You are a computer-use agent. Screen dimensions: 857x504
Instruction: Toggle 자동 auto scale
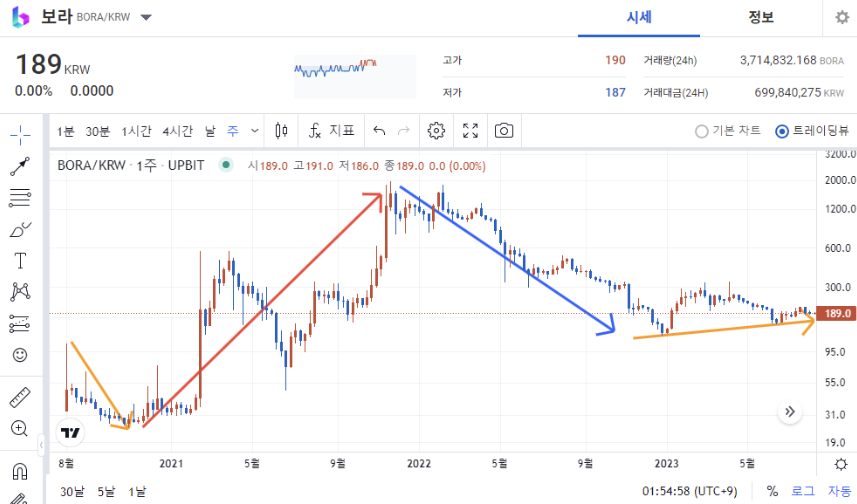tap(839, 491)
